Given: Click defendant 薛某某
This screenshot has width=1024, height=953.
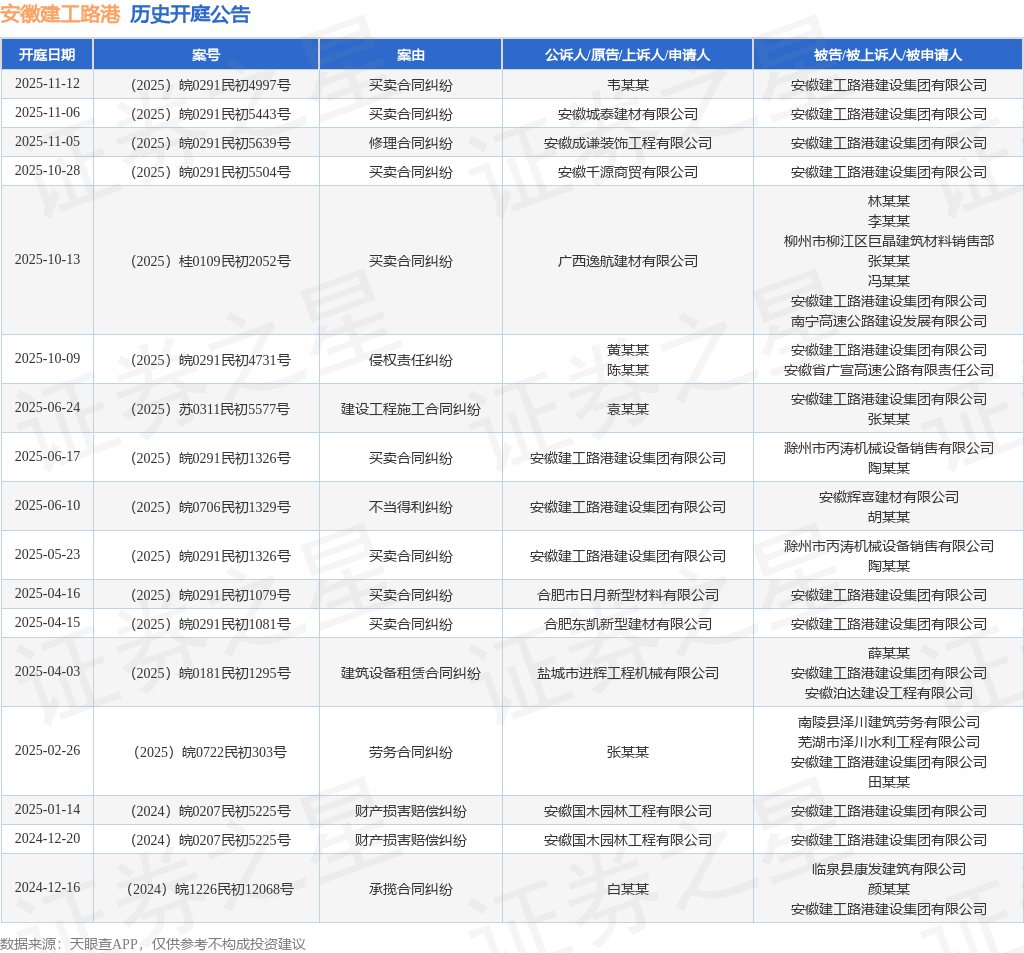Looking at the screenshot, I should [888, 653].
